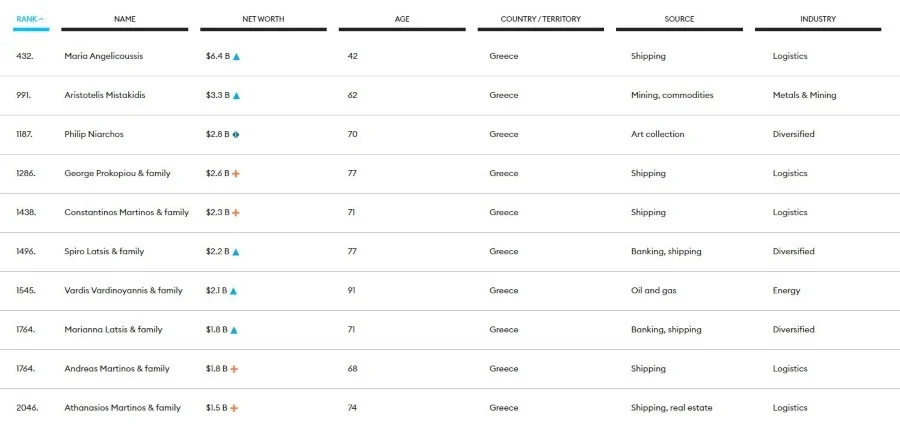900x425 pixels.
Task: Open Philip Niarchos profile link
Action: click(94, 135)
